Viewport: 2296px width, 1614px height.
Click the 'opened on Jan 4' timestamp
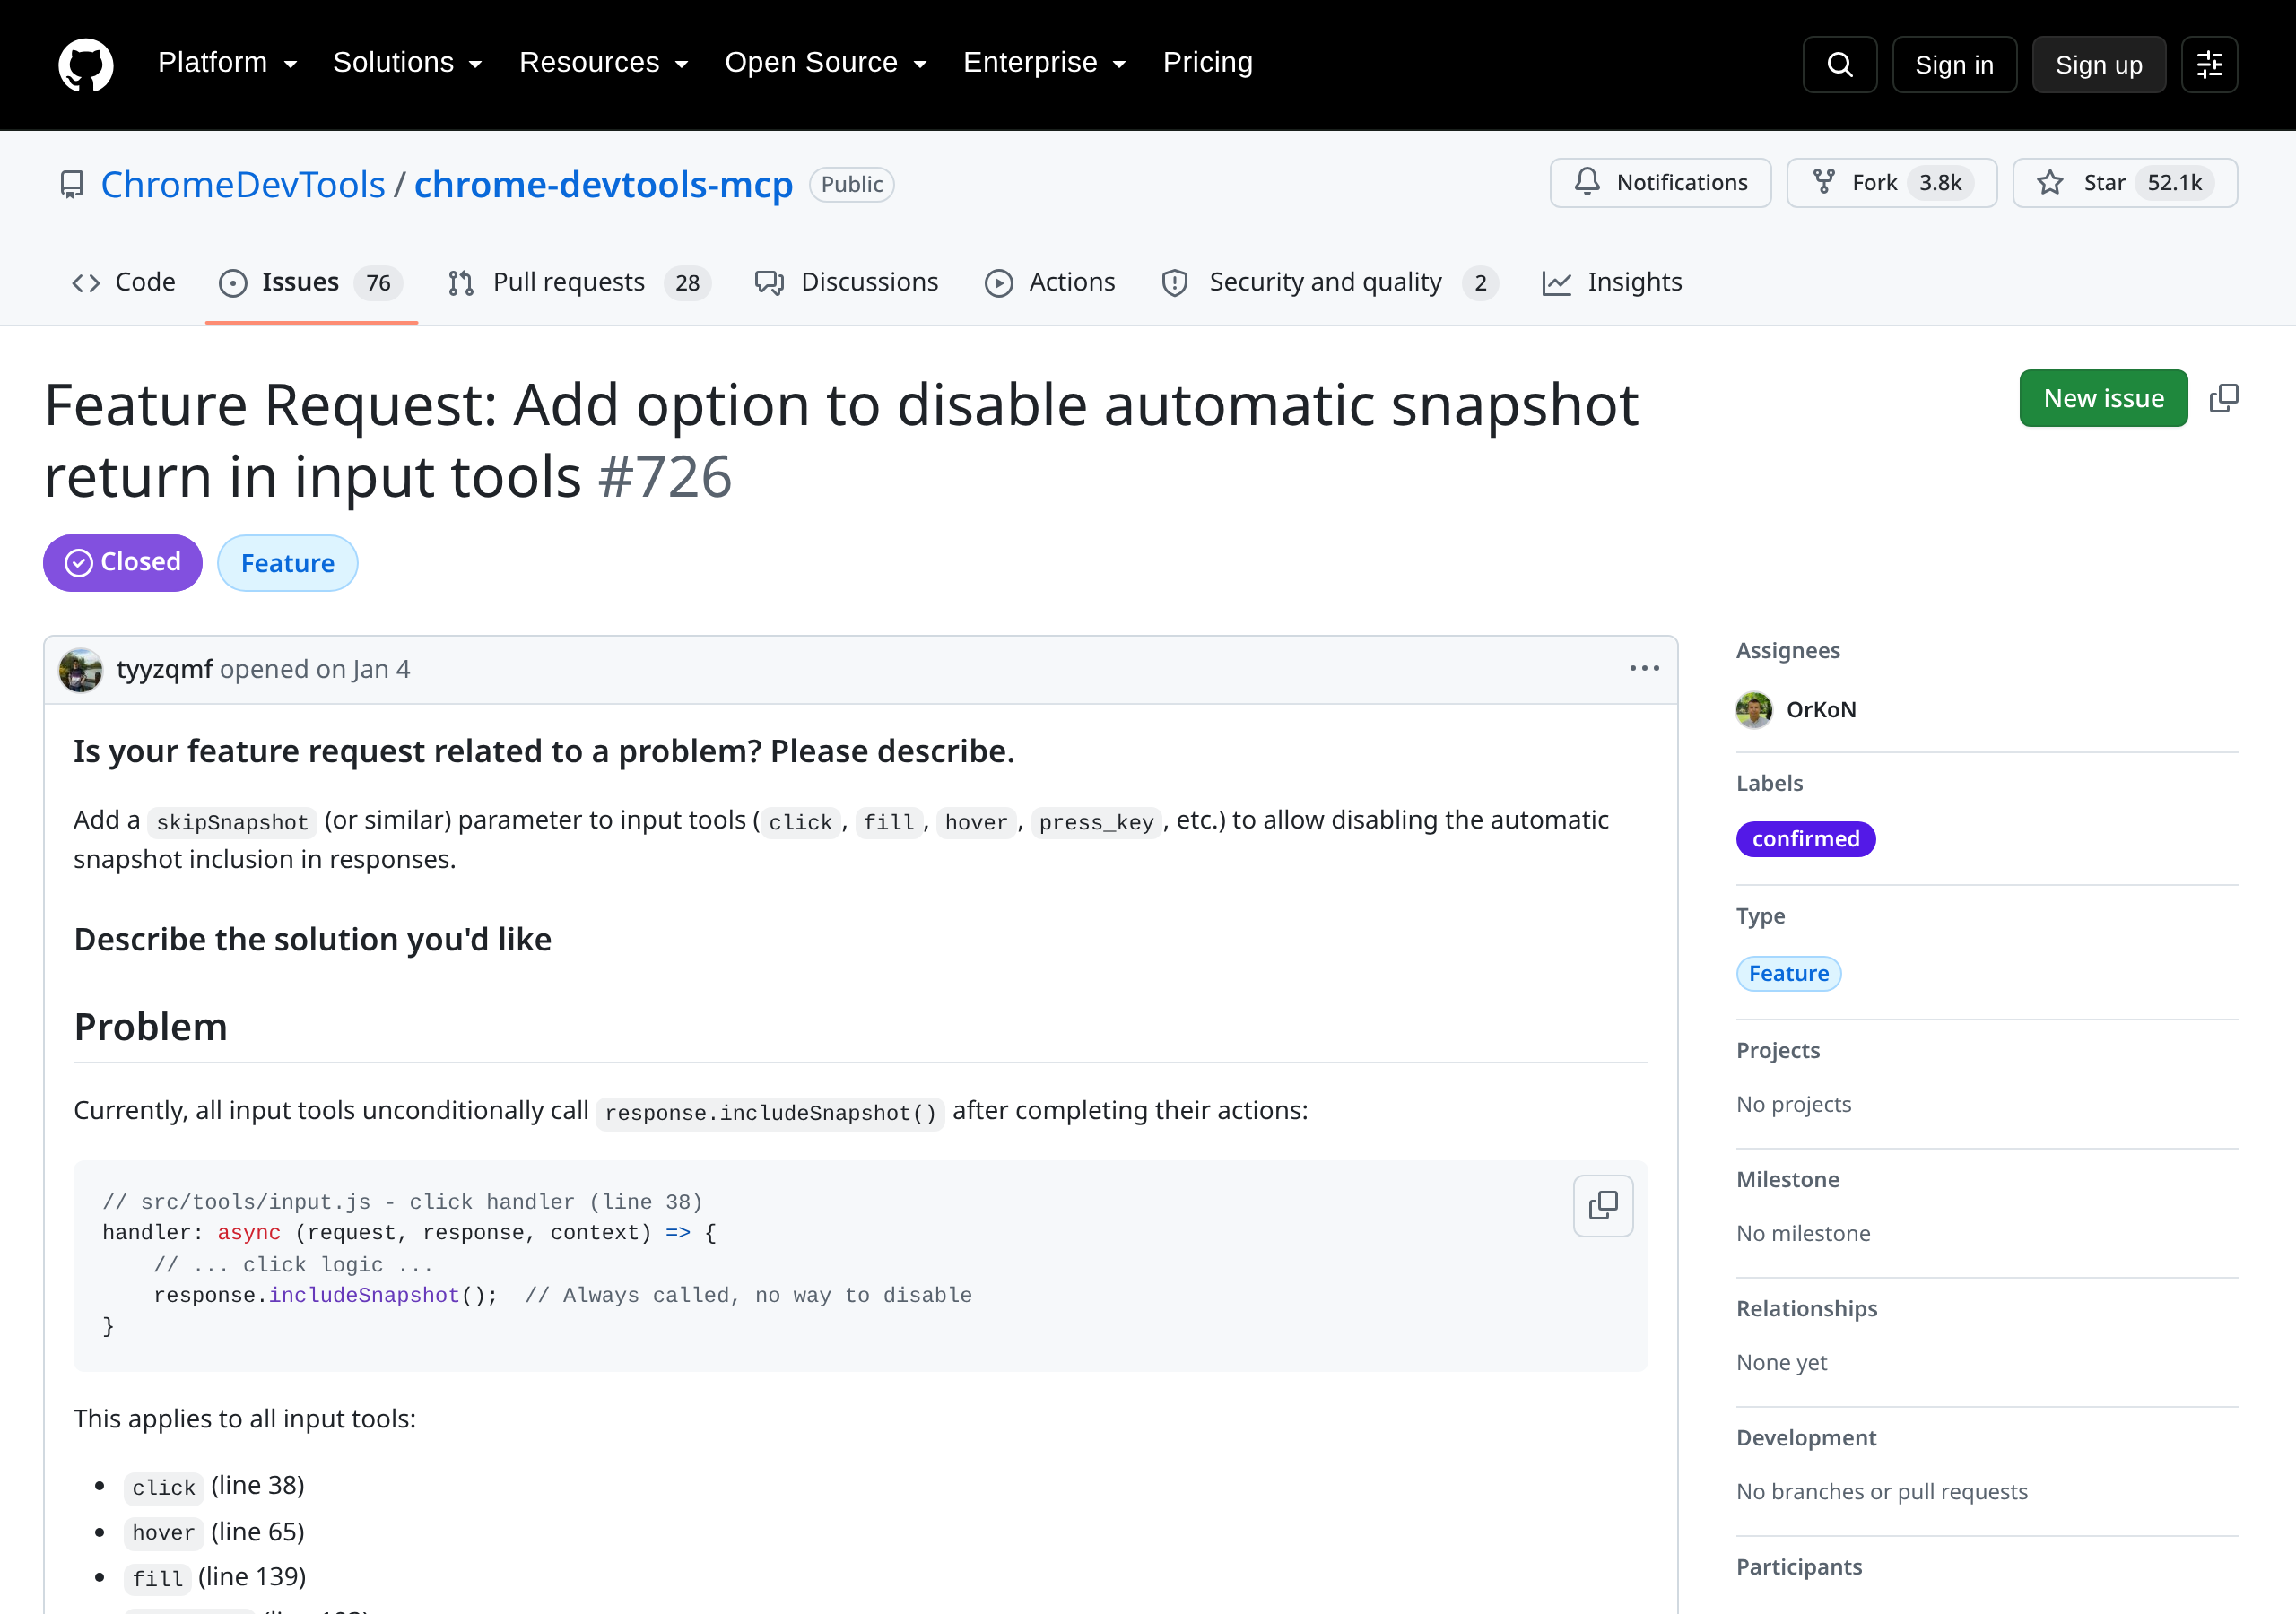coord(315,669)
